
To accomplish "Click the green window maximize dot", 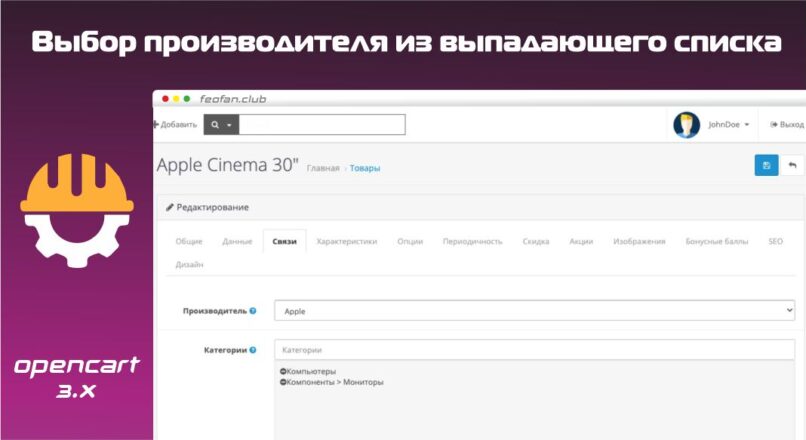I will (x=187, y=99).
